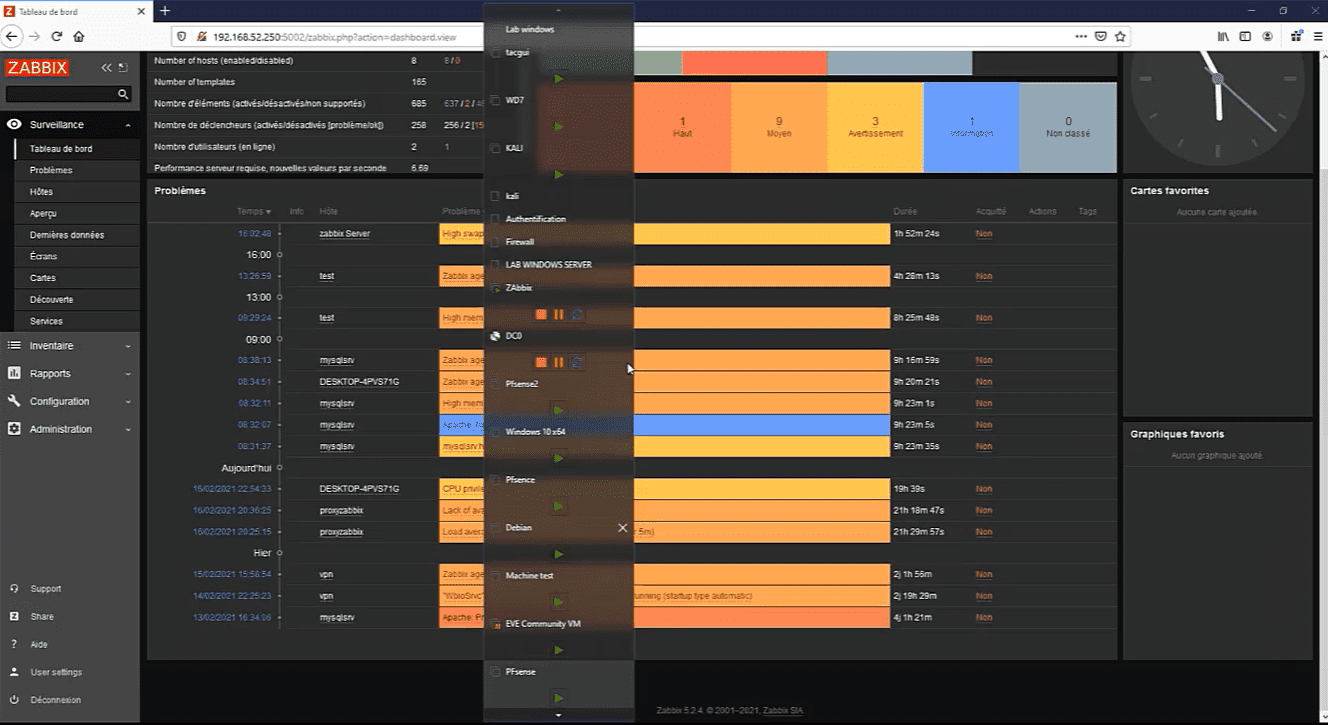This screenshot has width=1328, height=725.
Task: Select the orange Moyen severity block
Action: (779, 127)
